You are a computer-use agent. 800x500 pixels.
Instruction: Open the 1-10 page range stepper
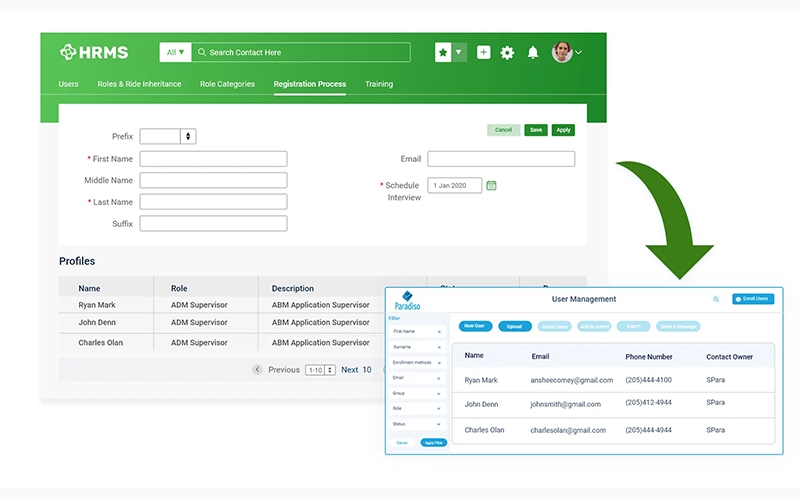(320, 370)
